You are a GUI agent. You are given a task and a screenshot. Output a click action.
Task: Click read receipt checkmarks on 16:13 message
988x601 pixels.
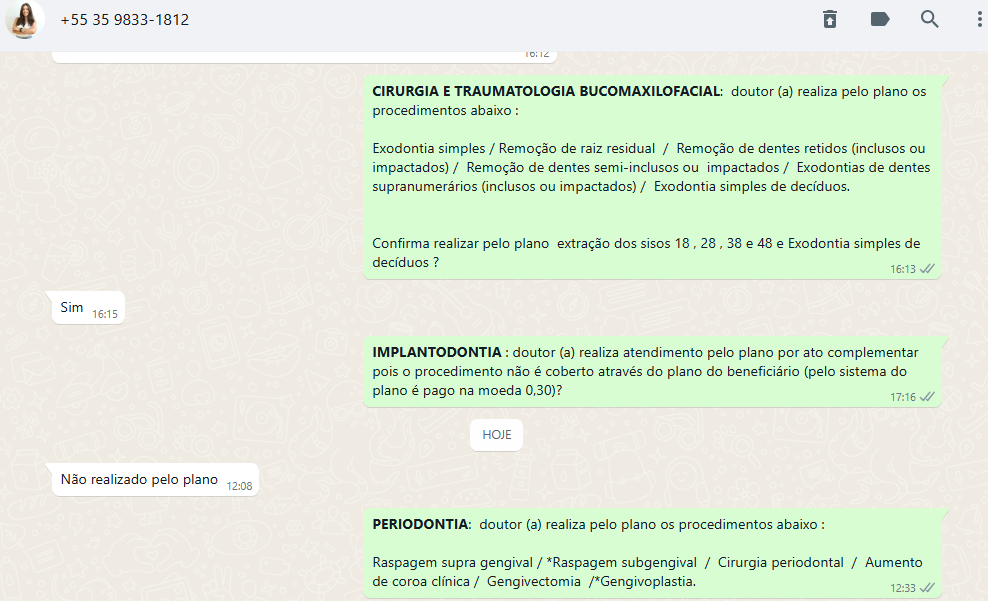(x=927, y=269)
